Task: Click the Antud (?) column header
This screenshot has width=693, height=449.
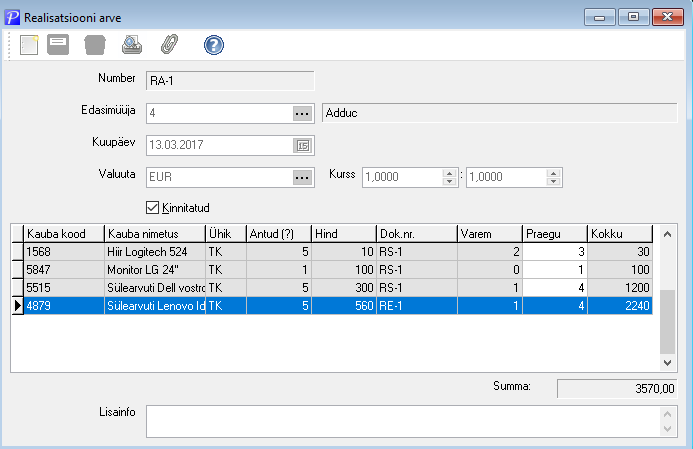Action: [x=279, y=234]
